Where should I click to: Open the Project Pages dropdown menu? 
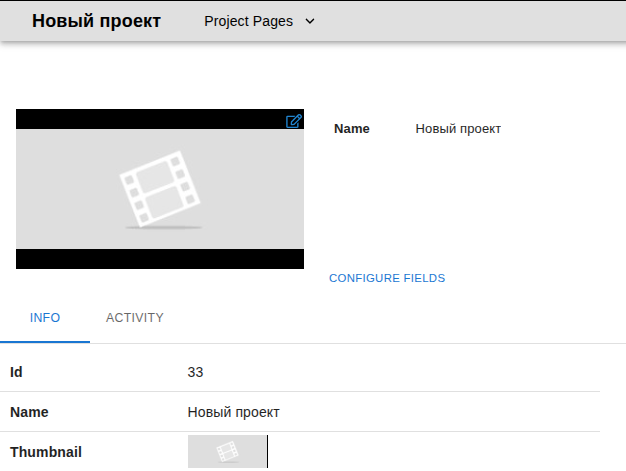pos(250,21)
